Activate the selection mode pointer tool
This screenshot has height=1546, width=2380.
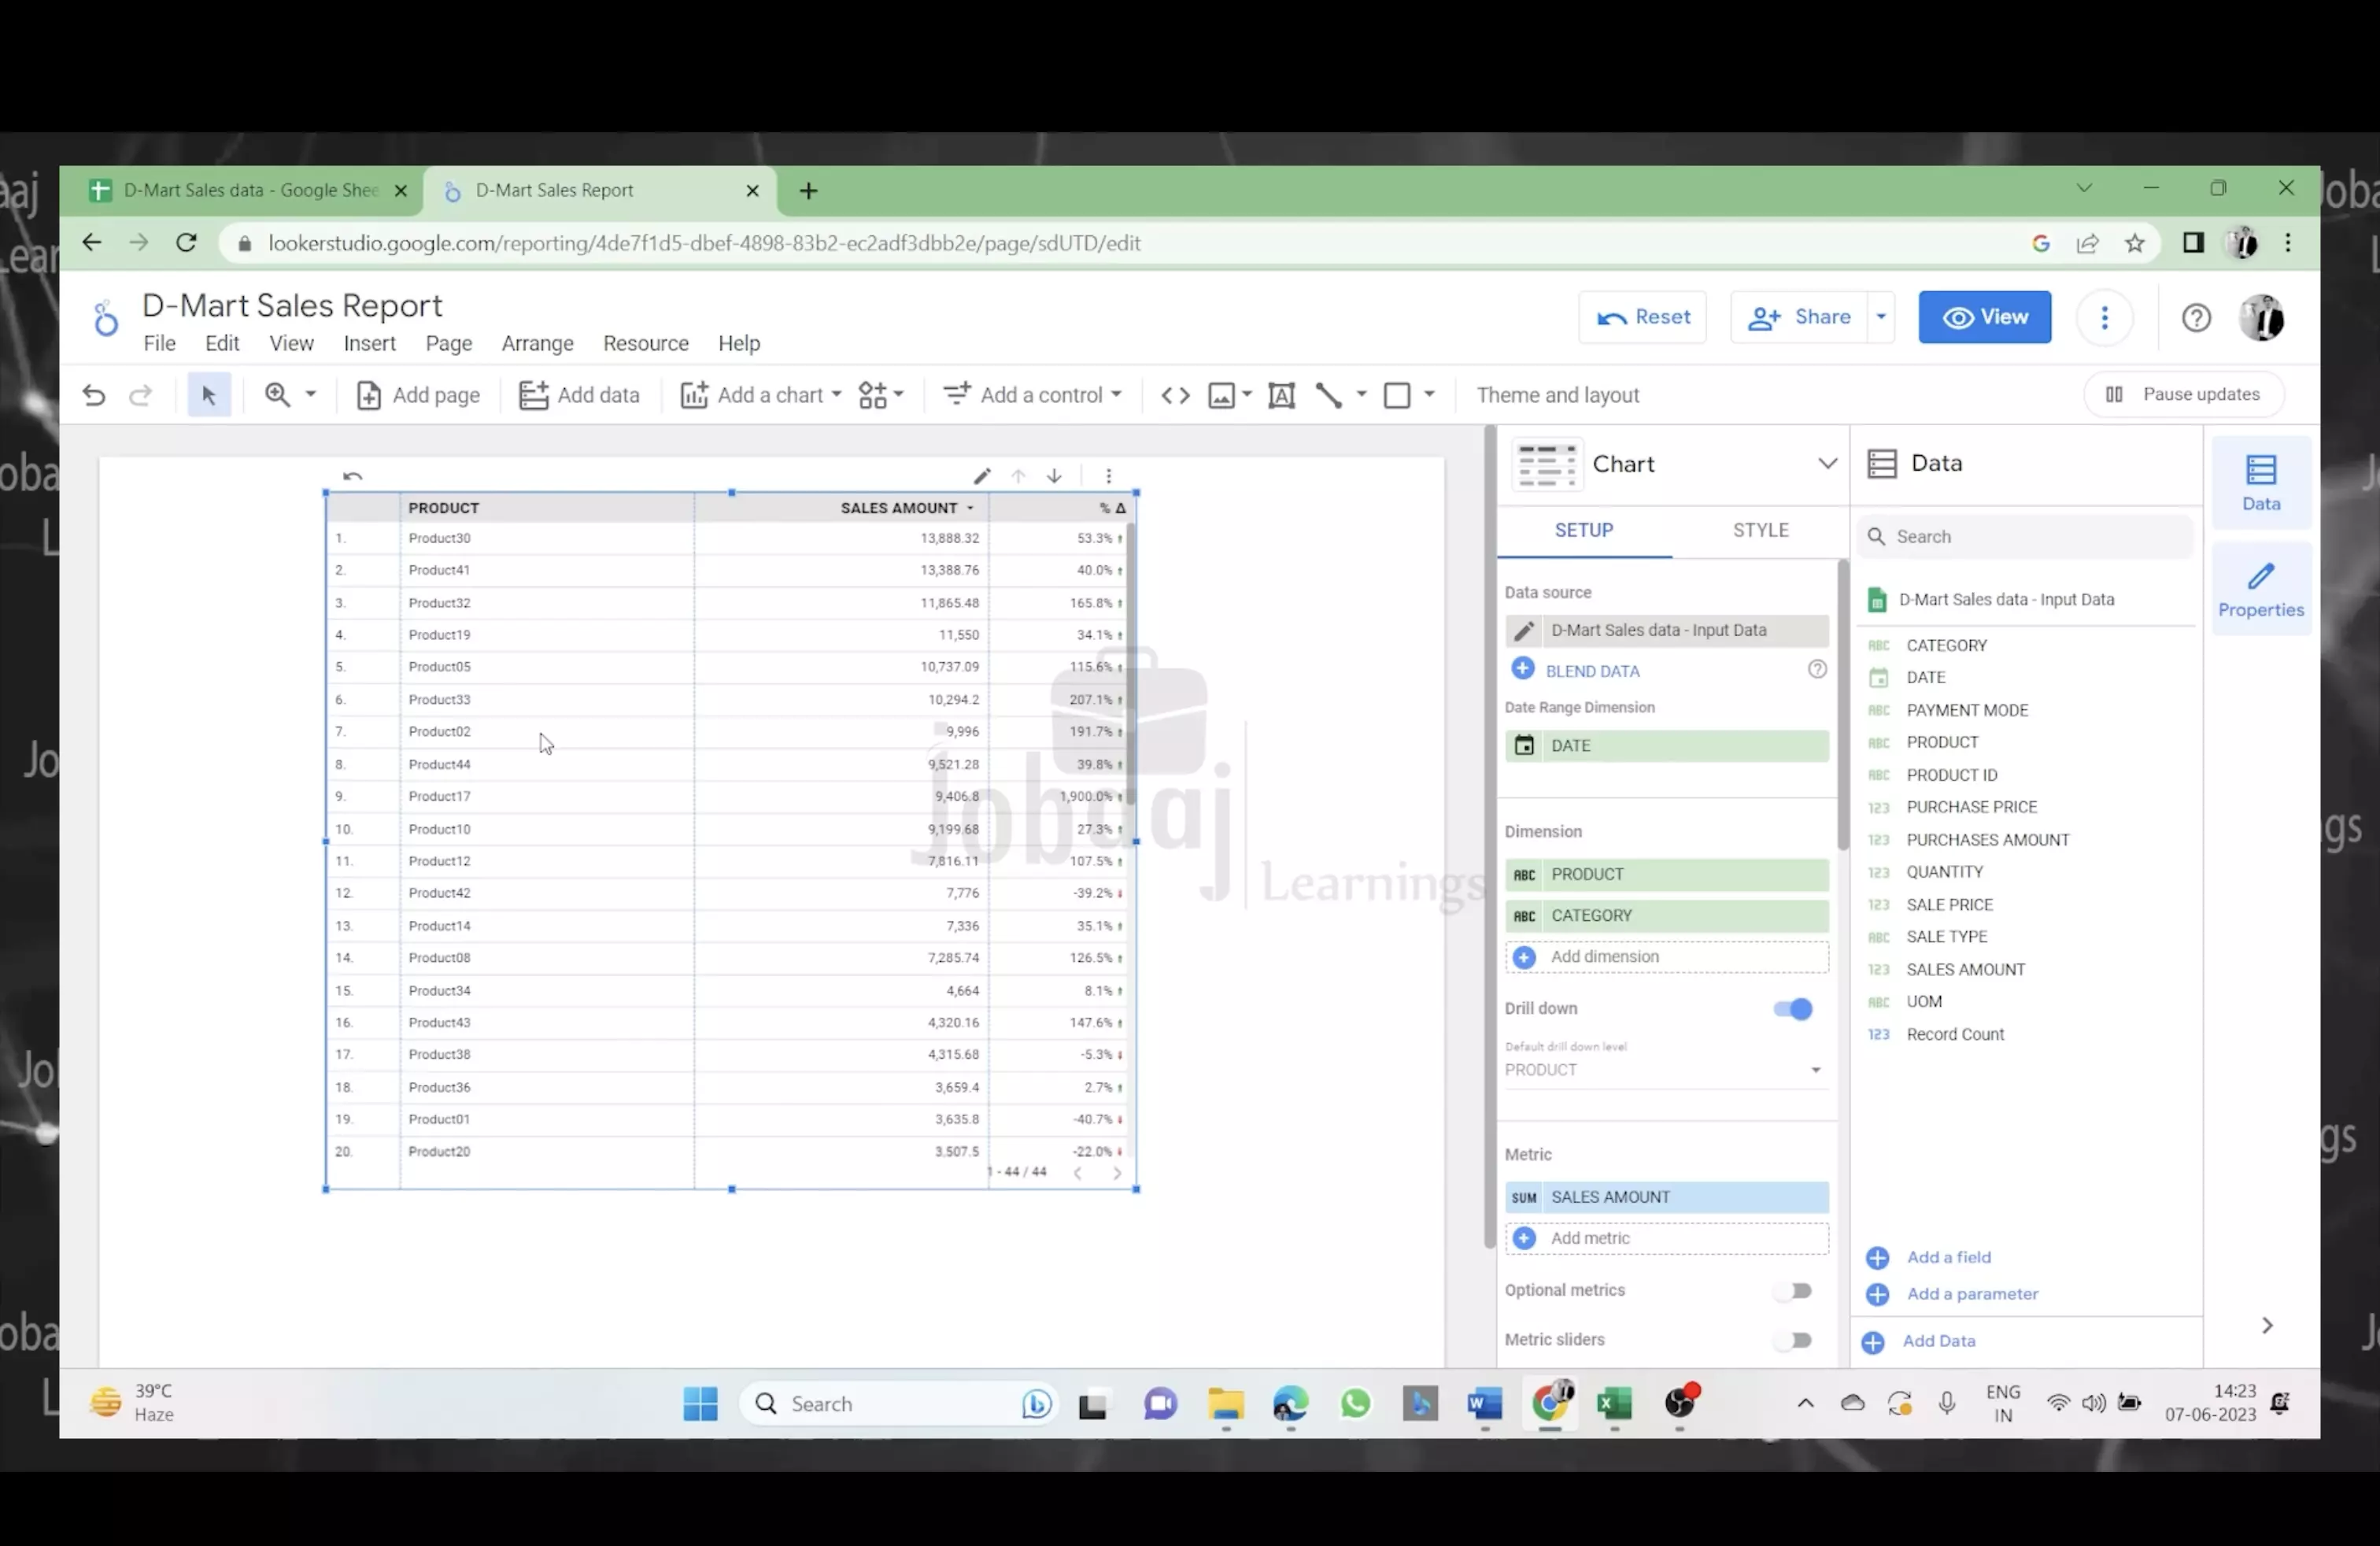pos(209,395)
